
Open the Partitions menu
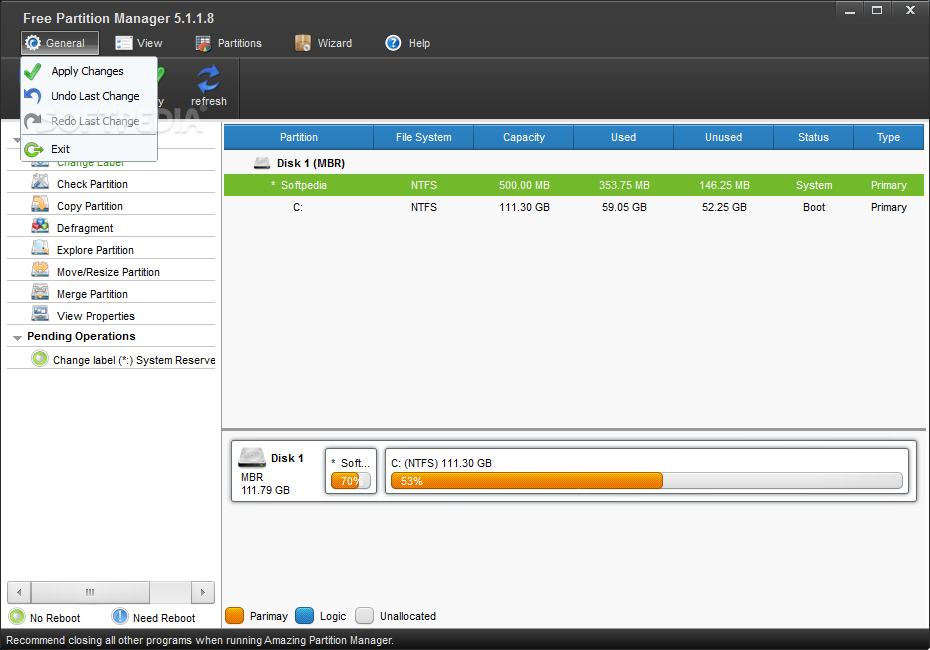coord(229,43)
